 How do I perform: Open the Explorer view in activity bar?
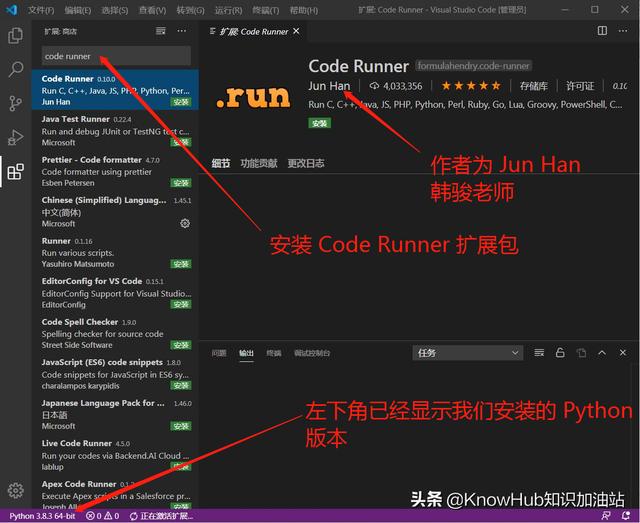(16, 35)
